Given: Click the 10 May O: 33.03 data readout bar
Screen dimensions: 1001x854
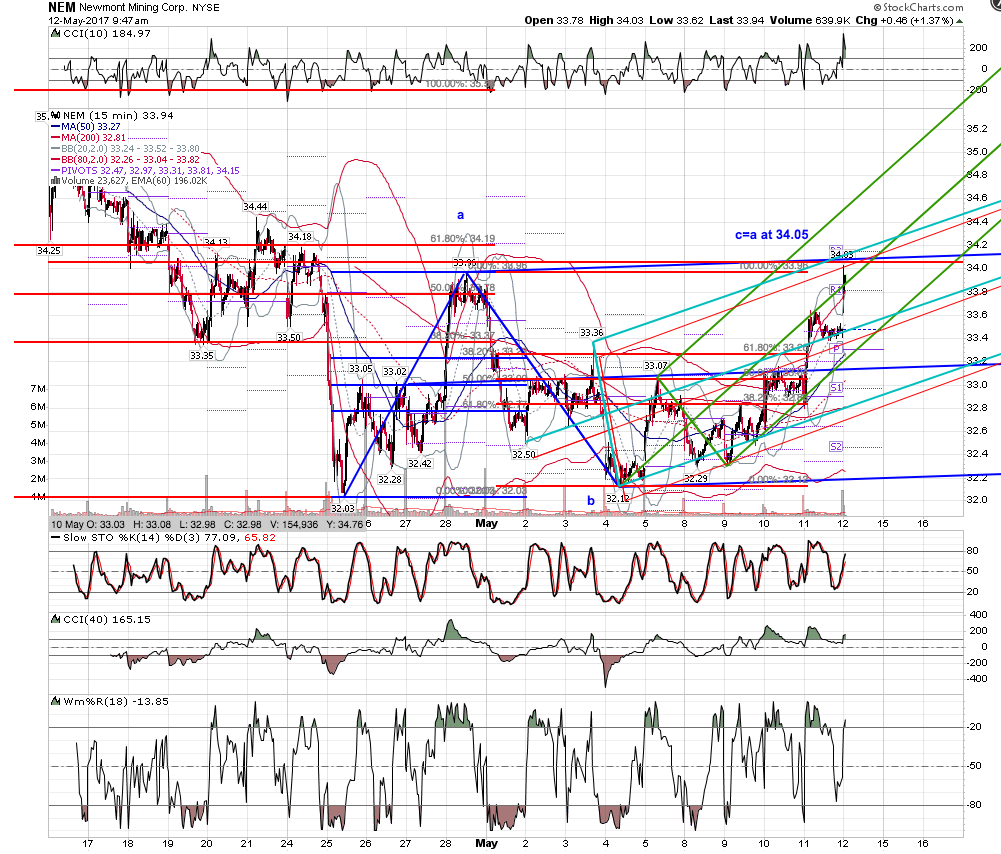Looking at the screenshot, I should [x=207, y=525].
